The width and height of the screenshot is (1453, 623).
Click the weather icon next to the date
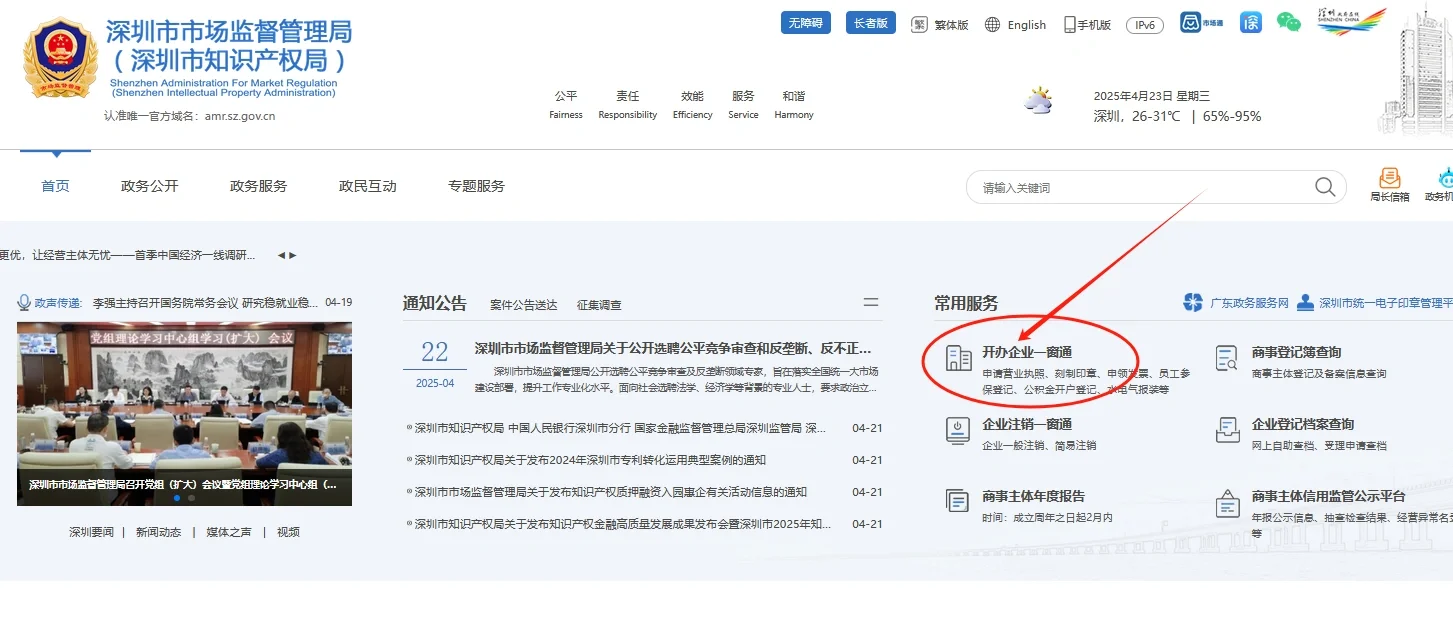pyautogui.click(x=1038, y=98)
